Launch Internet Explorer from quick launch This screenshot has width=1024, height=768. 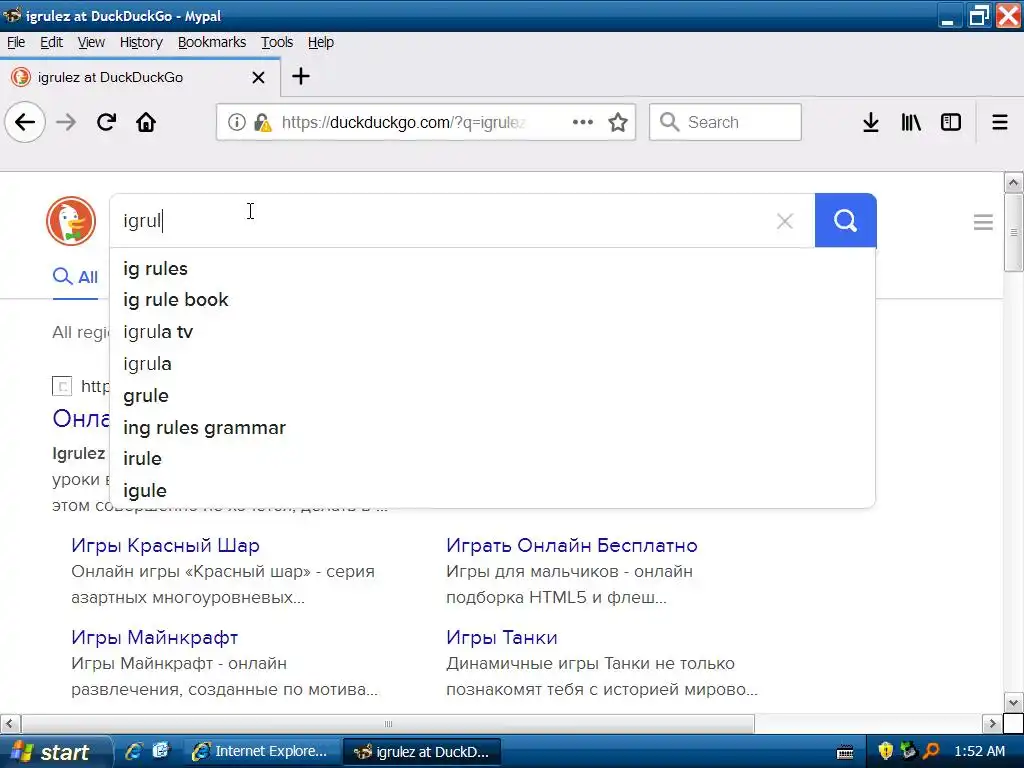(134, 751)
